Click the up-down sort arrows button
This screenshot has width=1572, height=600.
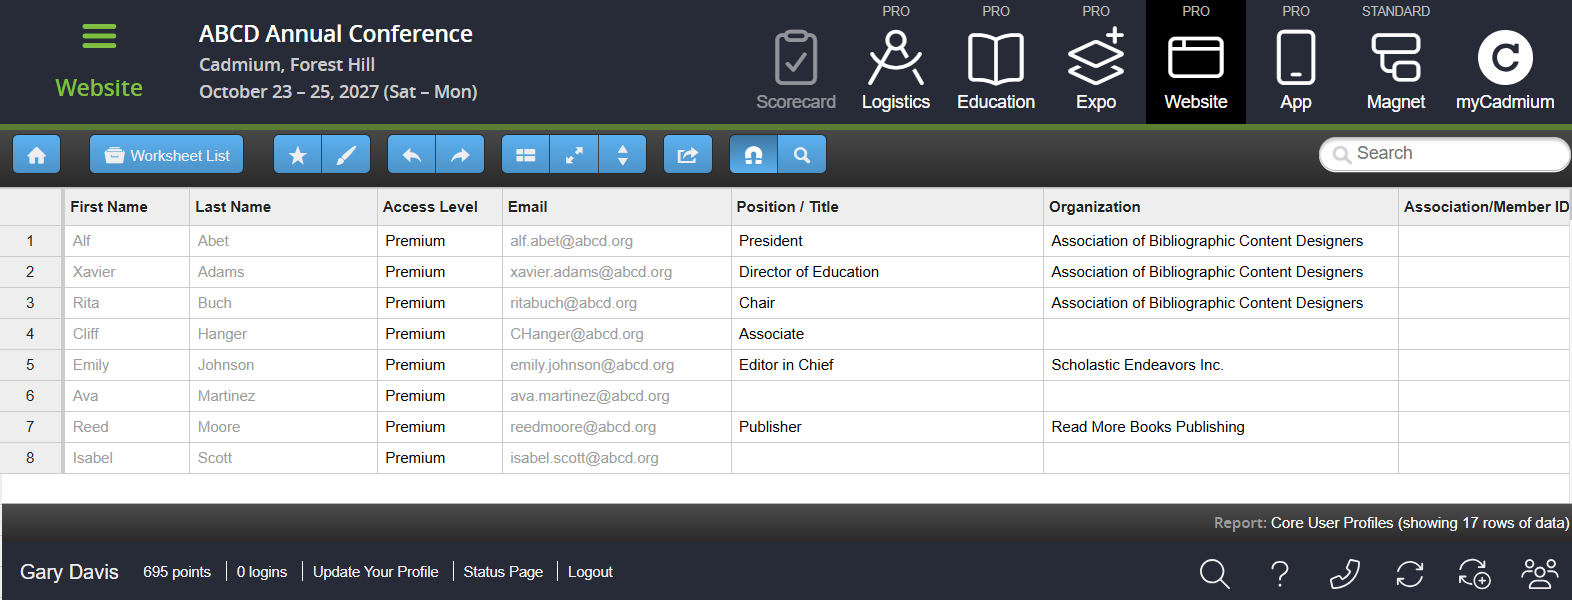coord(622,155)
